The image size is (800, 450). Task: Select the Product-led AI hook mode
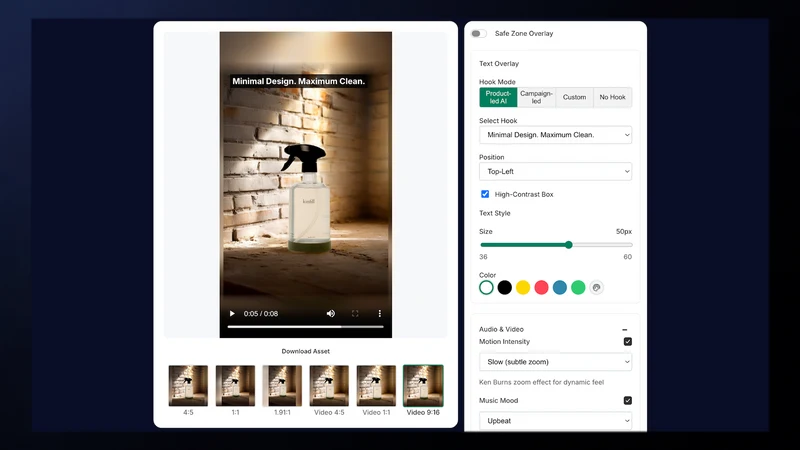click(x=498, y=97)
